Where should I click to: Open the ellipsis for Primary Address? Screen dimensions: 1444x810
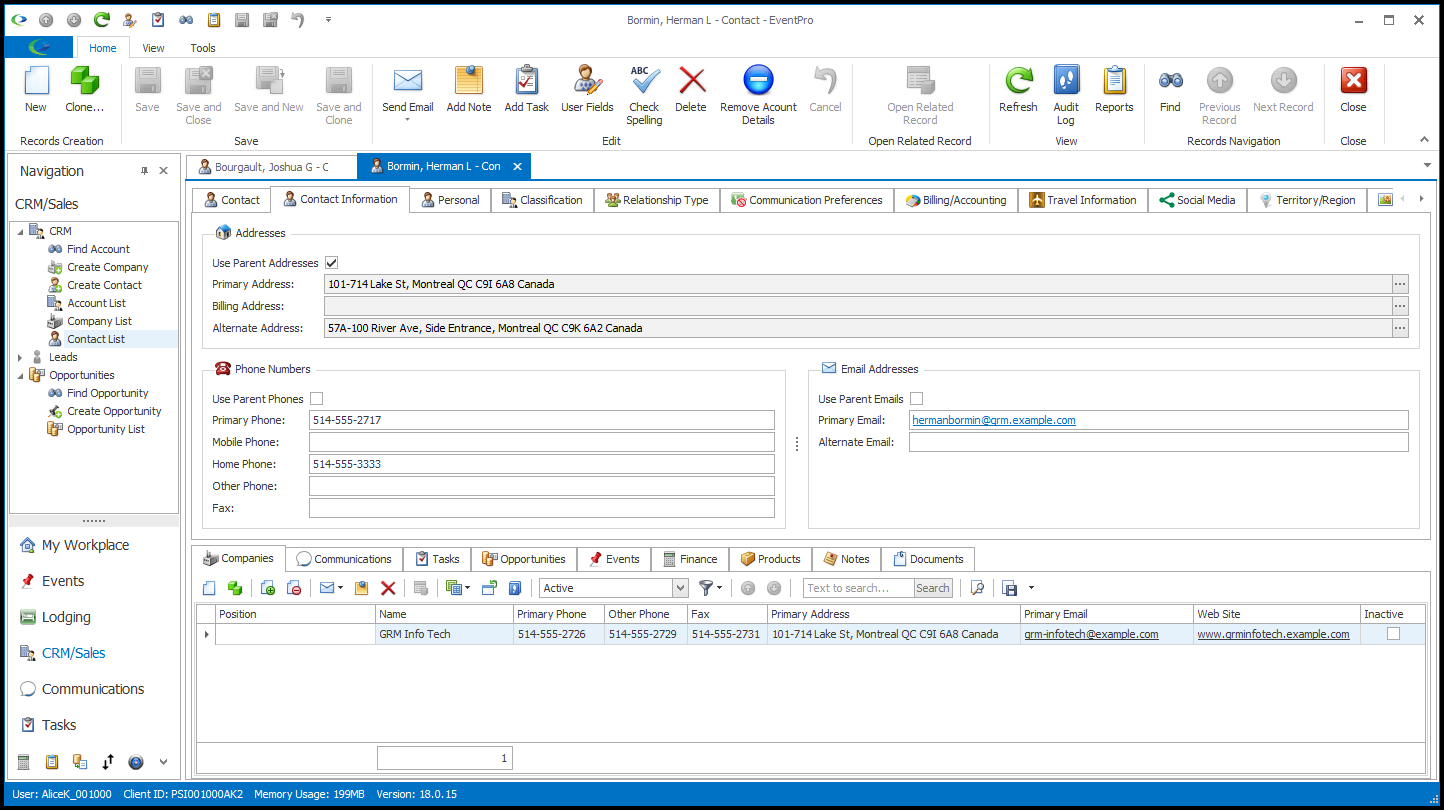click(1400, 284)
